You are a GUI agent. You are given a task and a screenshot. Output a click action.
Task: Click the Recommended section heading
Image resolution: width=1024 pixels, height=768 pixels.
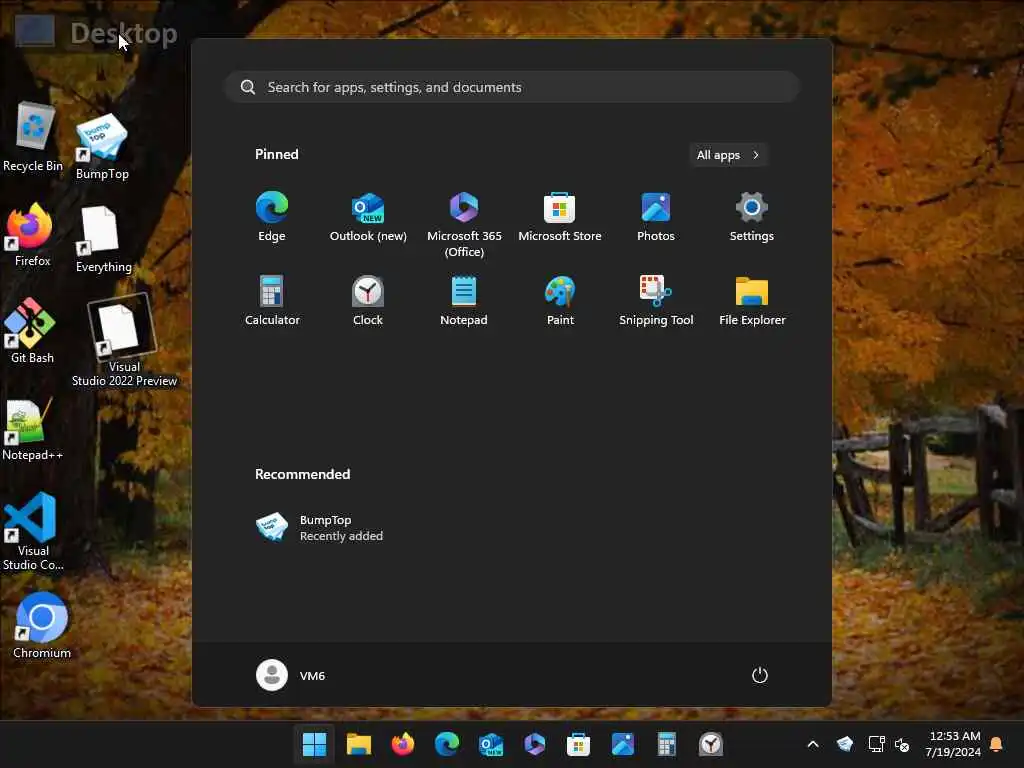click(302, 474)
